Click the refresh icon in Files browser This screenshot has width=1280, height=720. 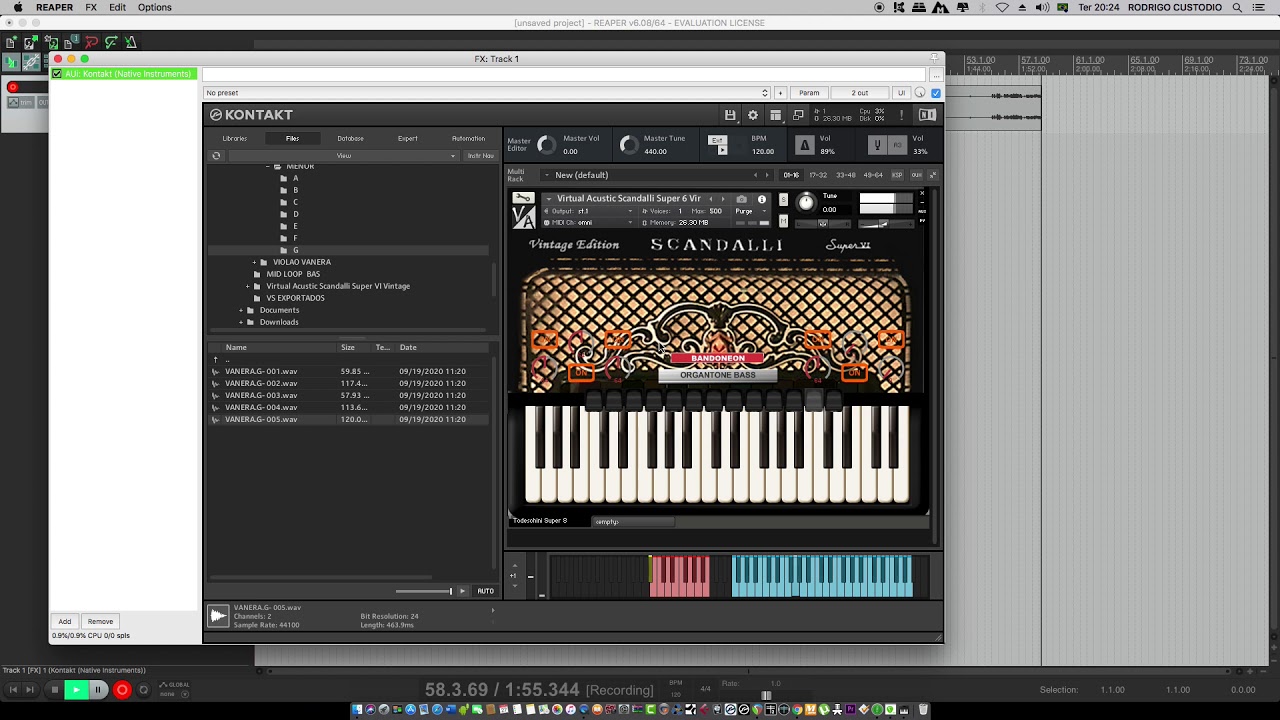[x=216, y=156]
